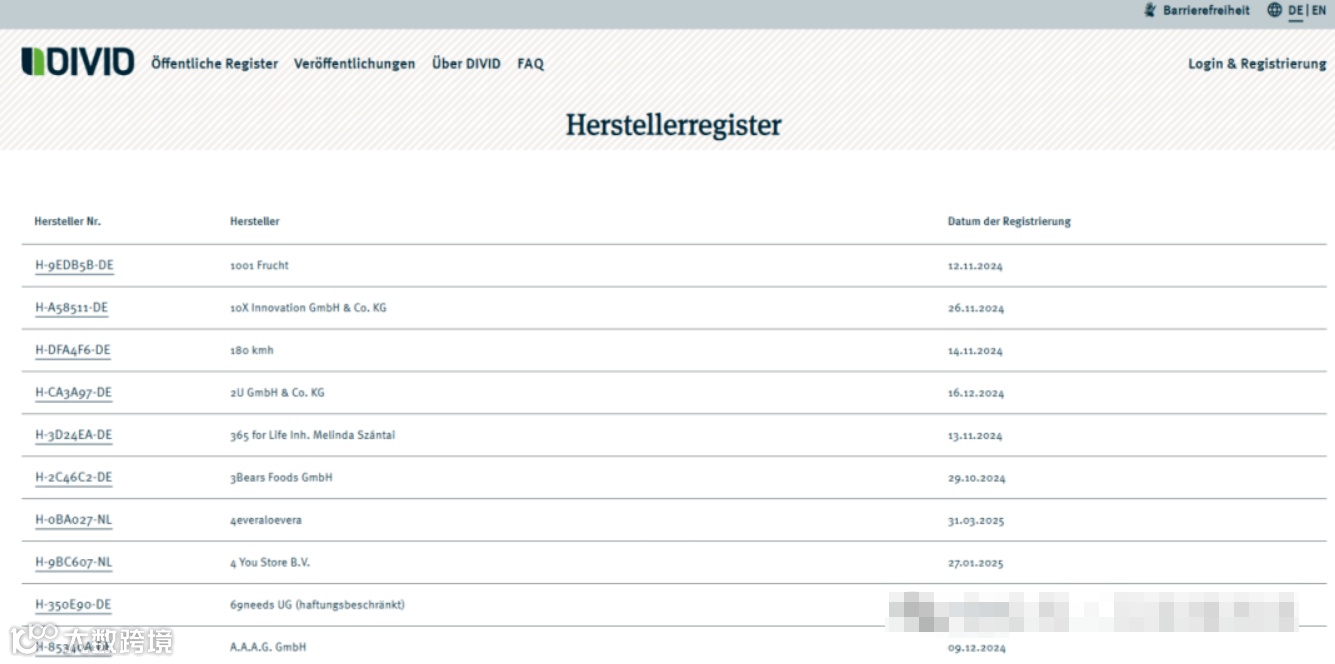This screenshot has width=1335, height=664.
Task: Click registration date 27.01.2025
Action: (x=975, y=564)
